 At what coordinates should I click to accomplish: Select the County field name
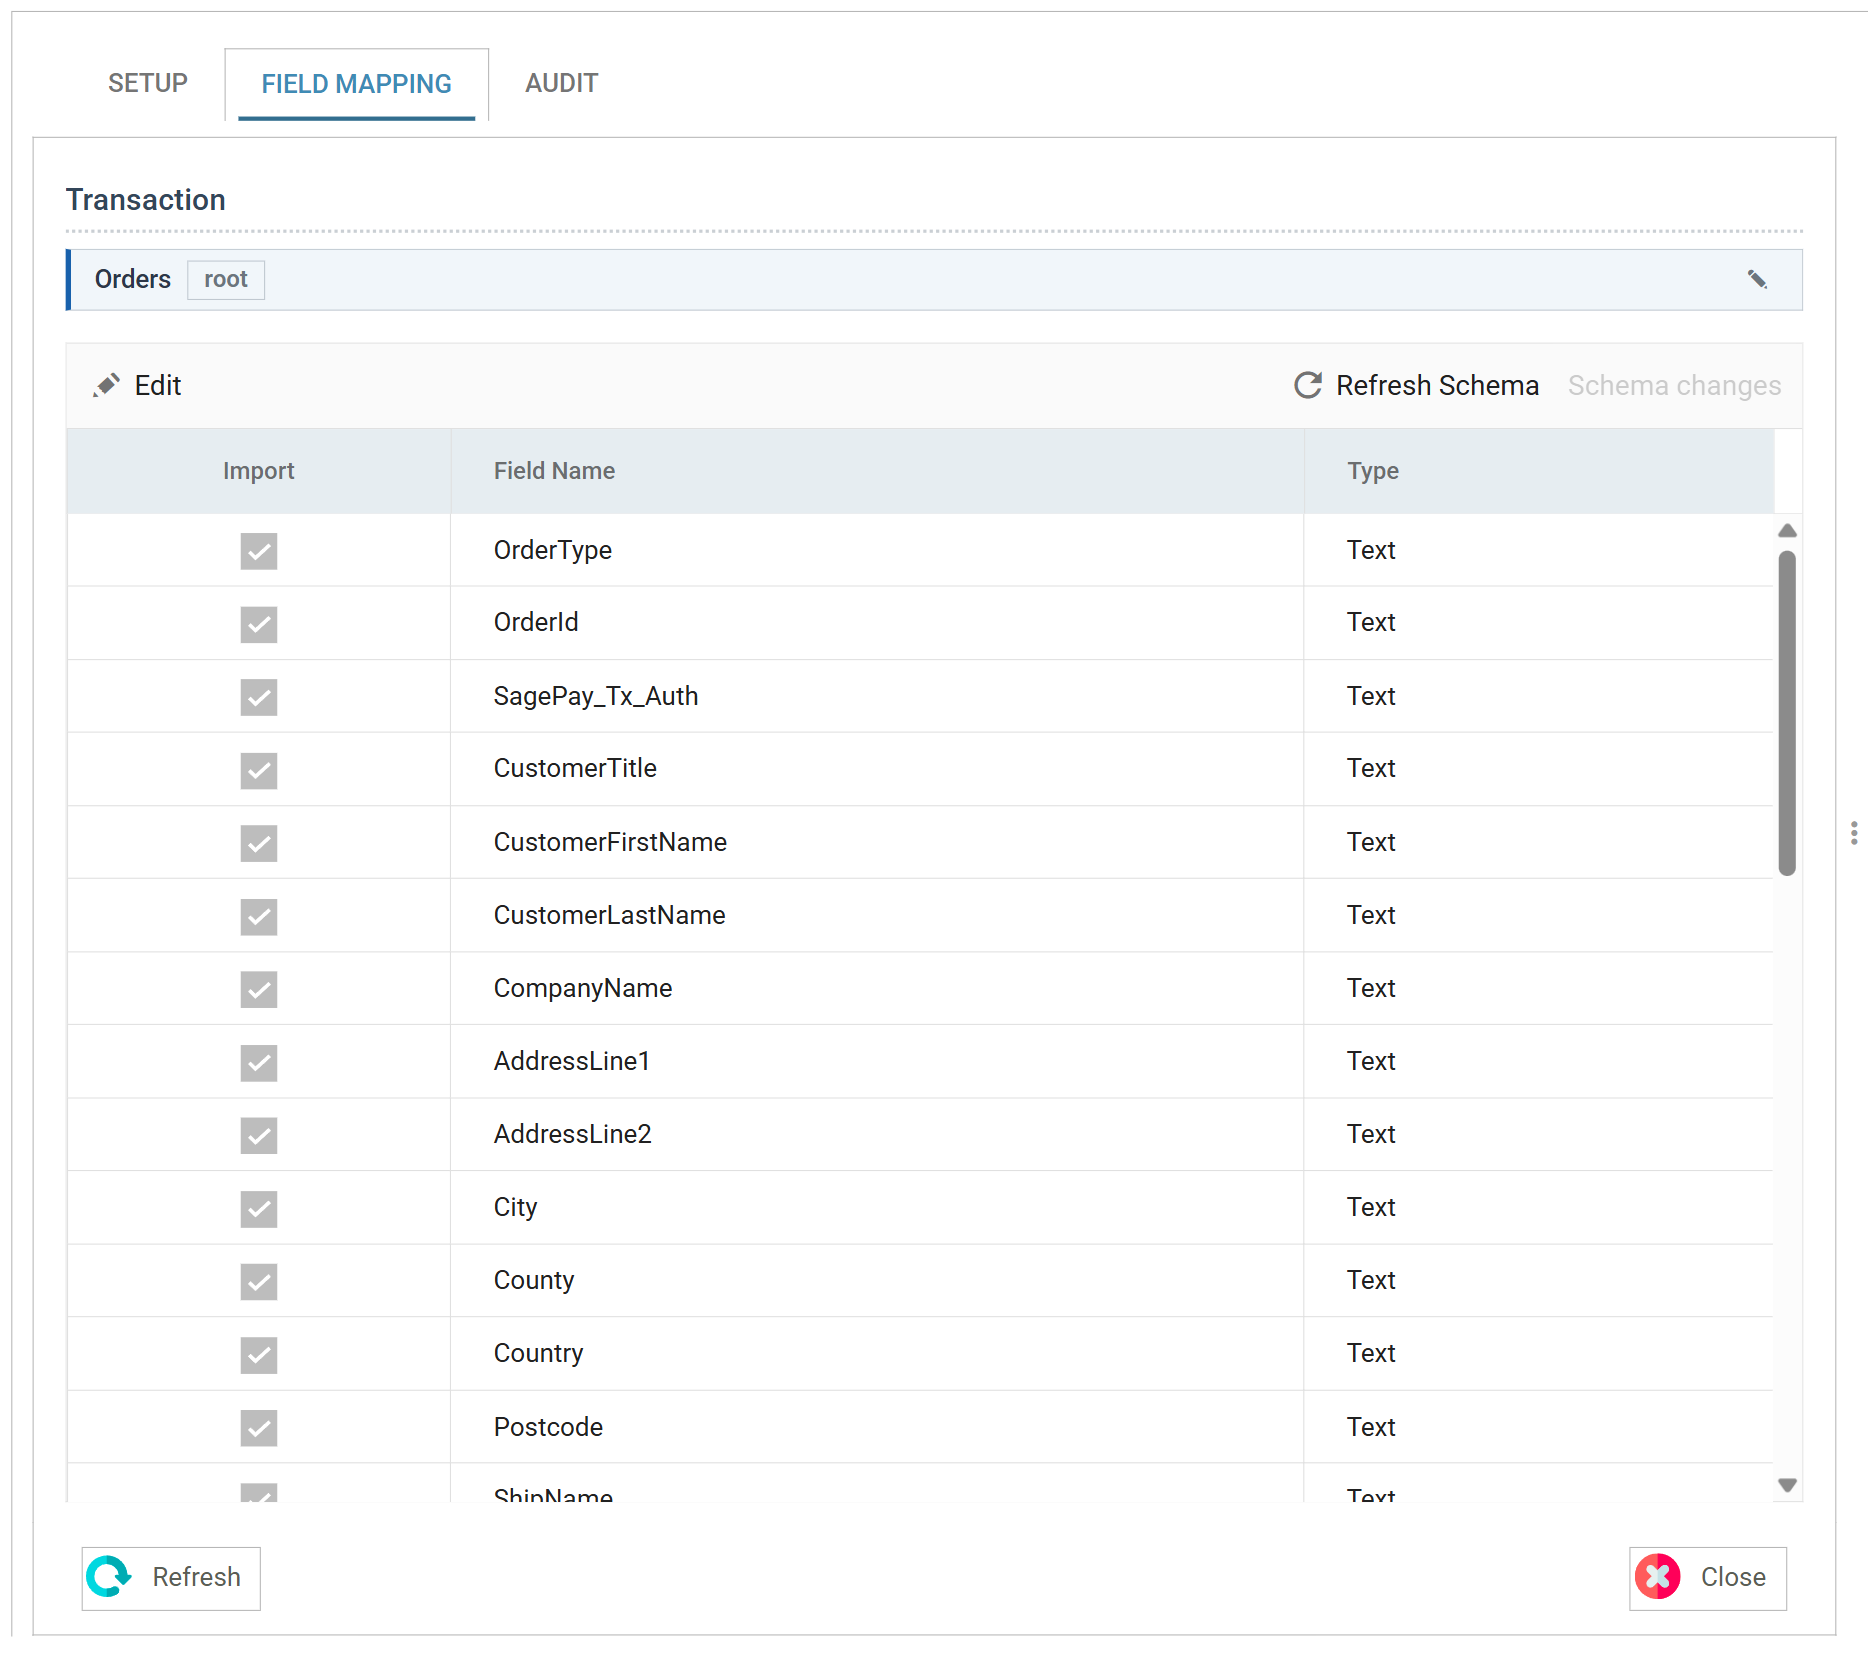point(534,1280)
